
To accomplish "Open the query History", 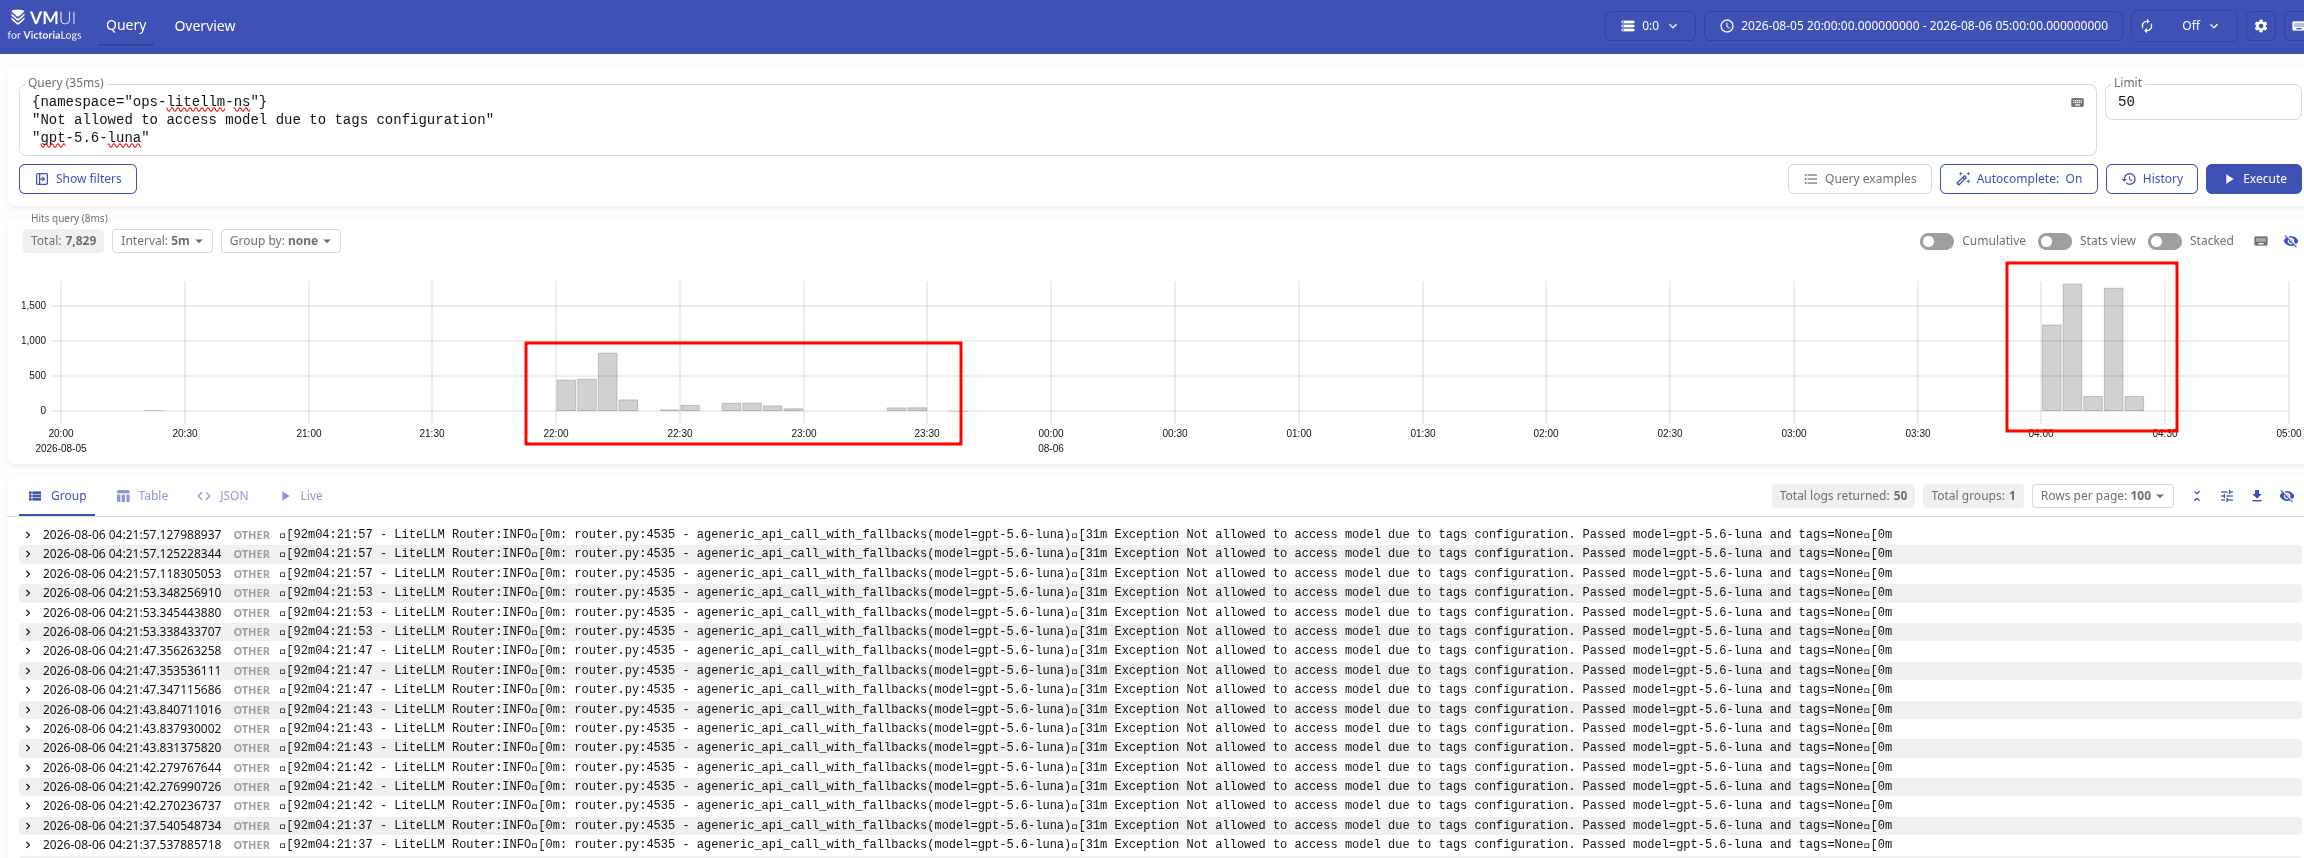I will click(x=2152, y=179).
